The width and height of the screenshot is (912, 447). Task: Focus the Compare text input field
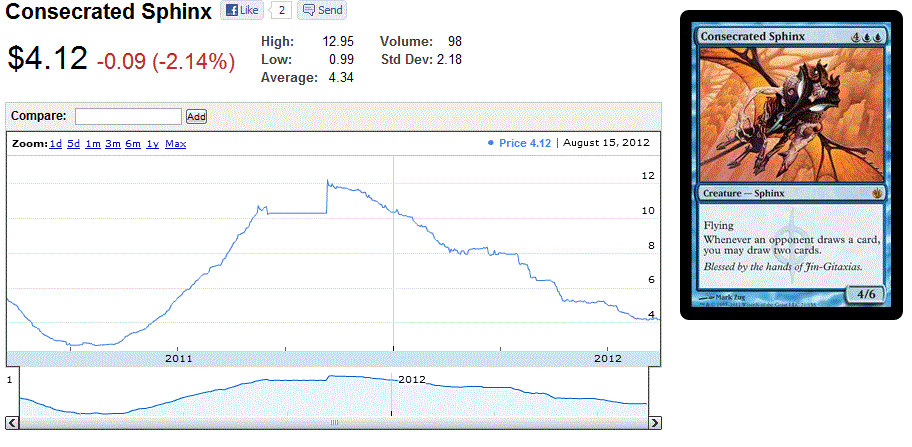[128, 117]
